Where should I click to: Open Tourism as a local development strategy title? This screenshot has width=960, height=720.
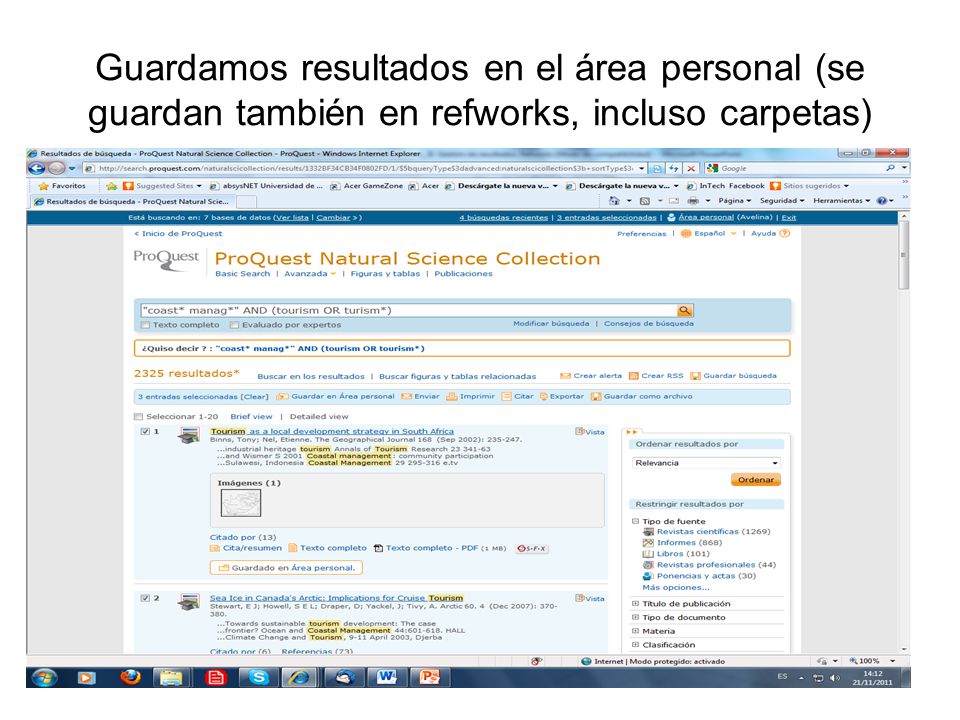coord(332,432)
